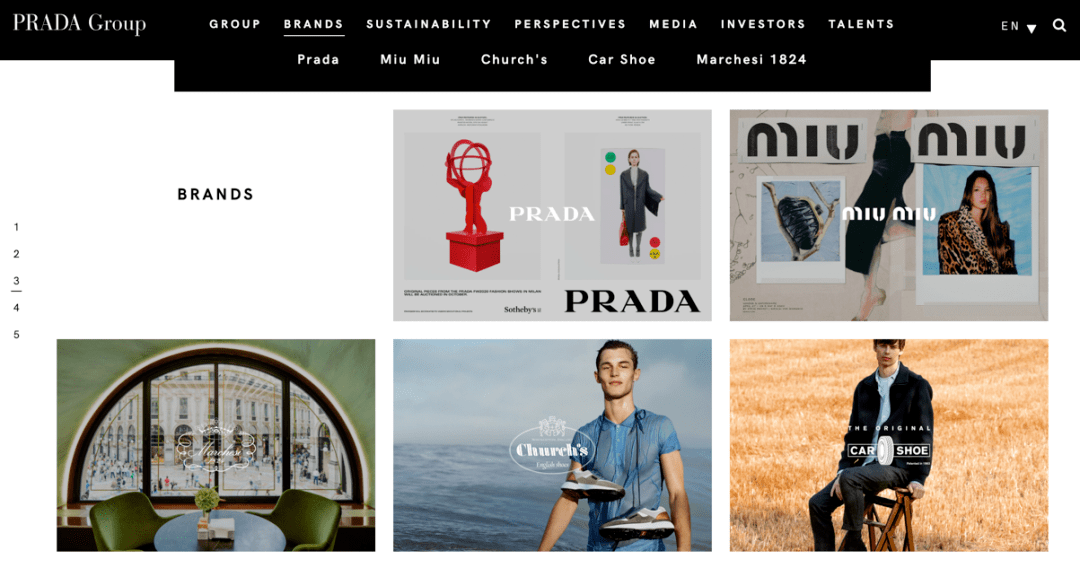Jump to page section 5

point(17,335)
